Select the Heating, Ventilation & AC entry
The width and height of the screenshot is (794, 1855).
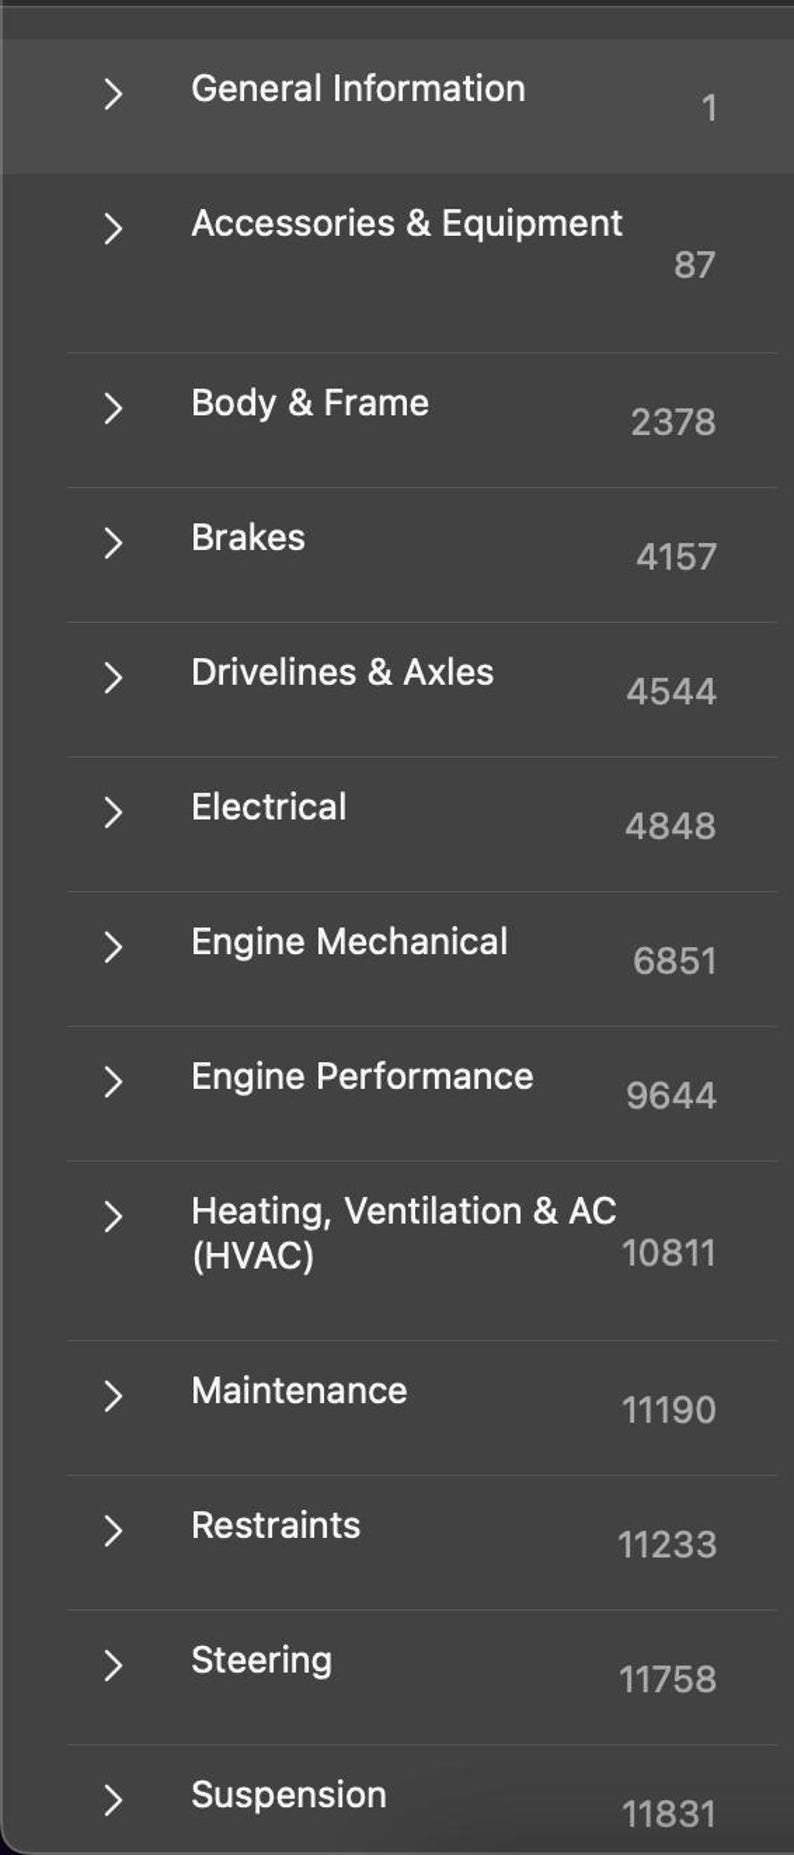(403, 1232)
